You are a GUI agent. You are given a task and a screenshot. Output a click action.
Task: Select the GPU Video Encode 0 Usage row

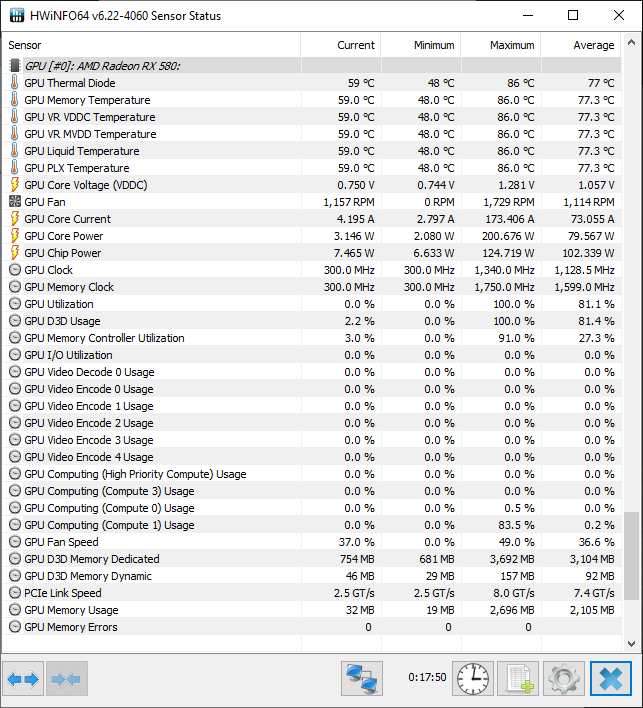(x=312, y=389)
